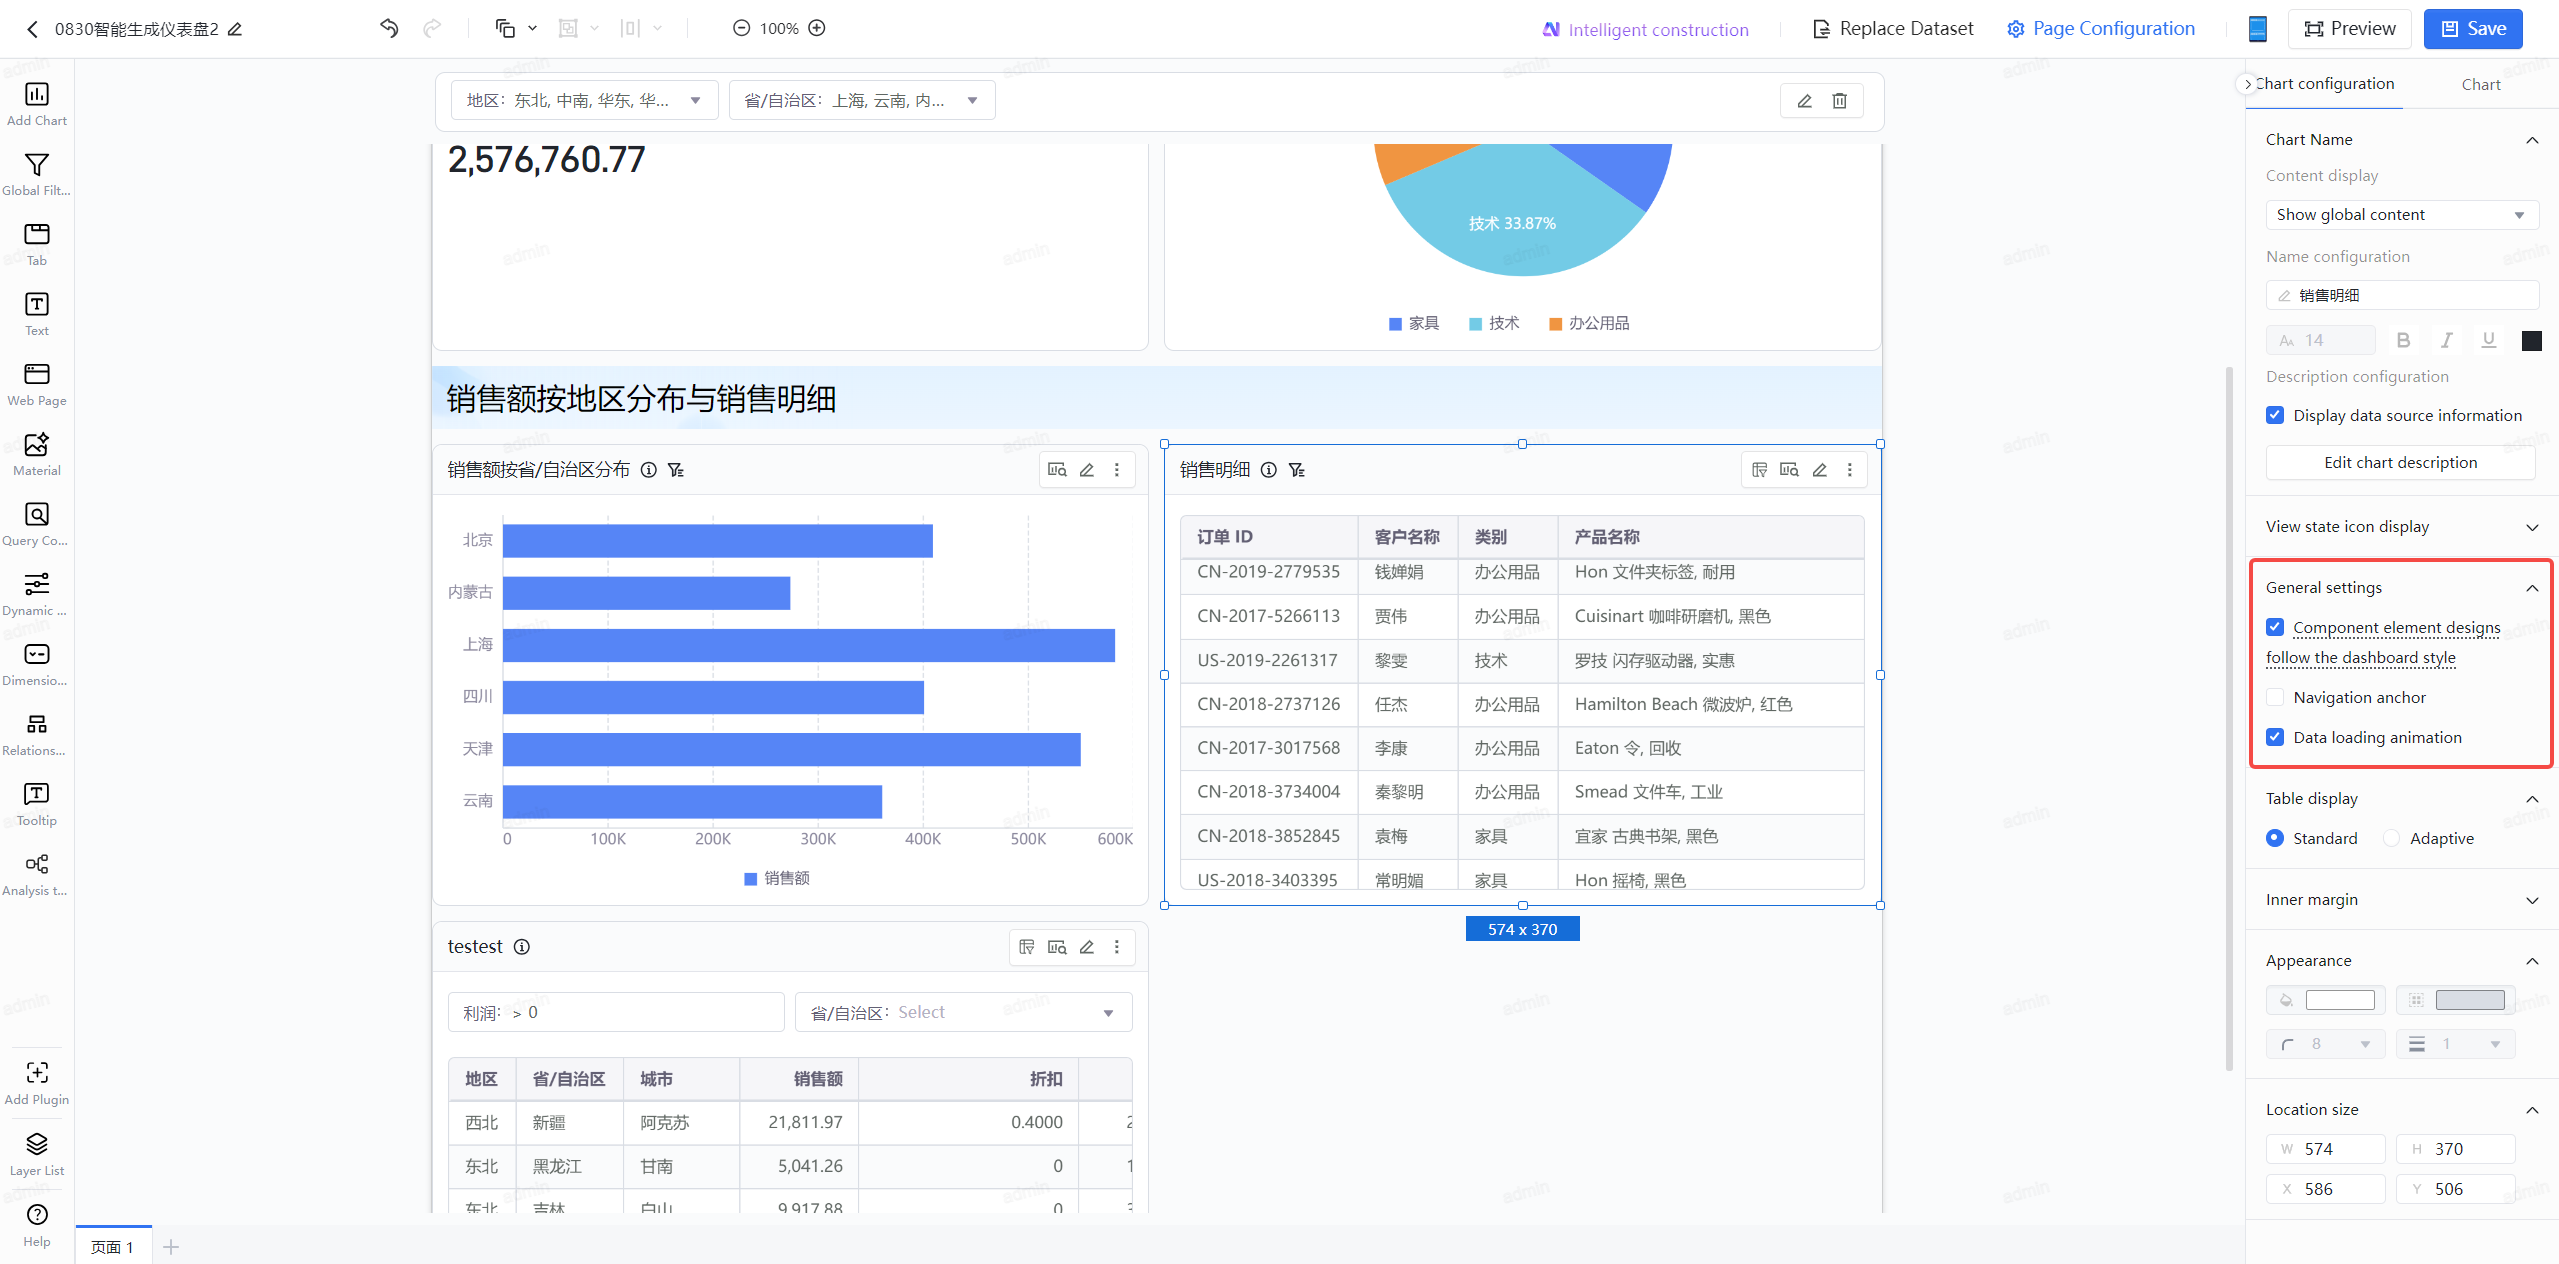Click the 利润 filter input field

pos(616,1012)
